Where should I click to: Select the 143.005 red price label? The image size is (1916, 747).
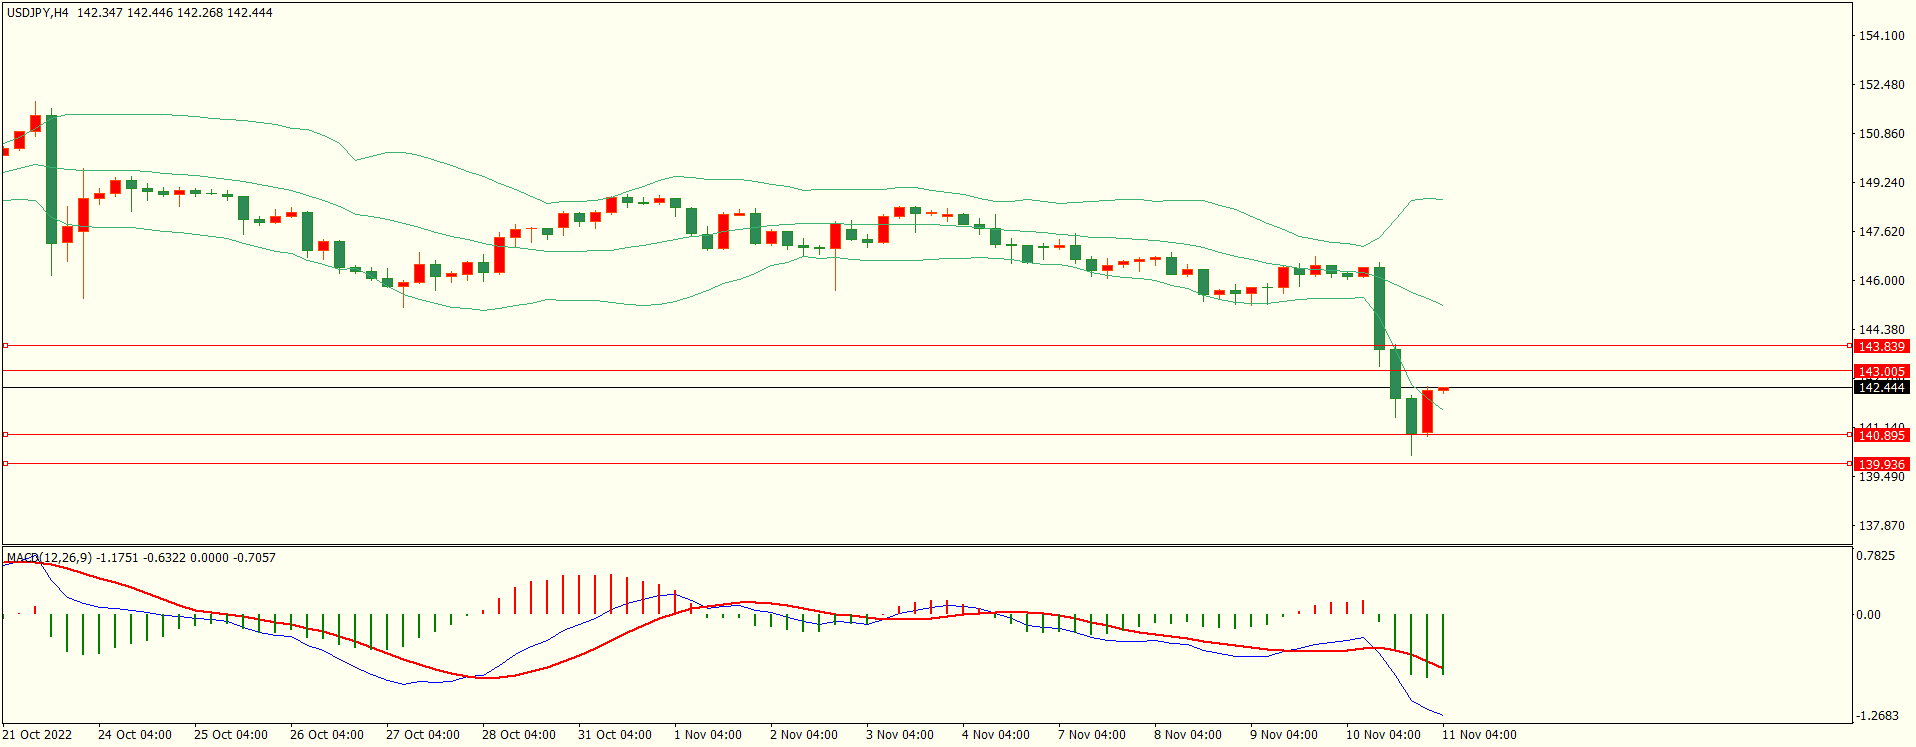point(1880,371)
